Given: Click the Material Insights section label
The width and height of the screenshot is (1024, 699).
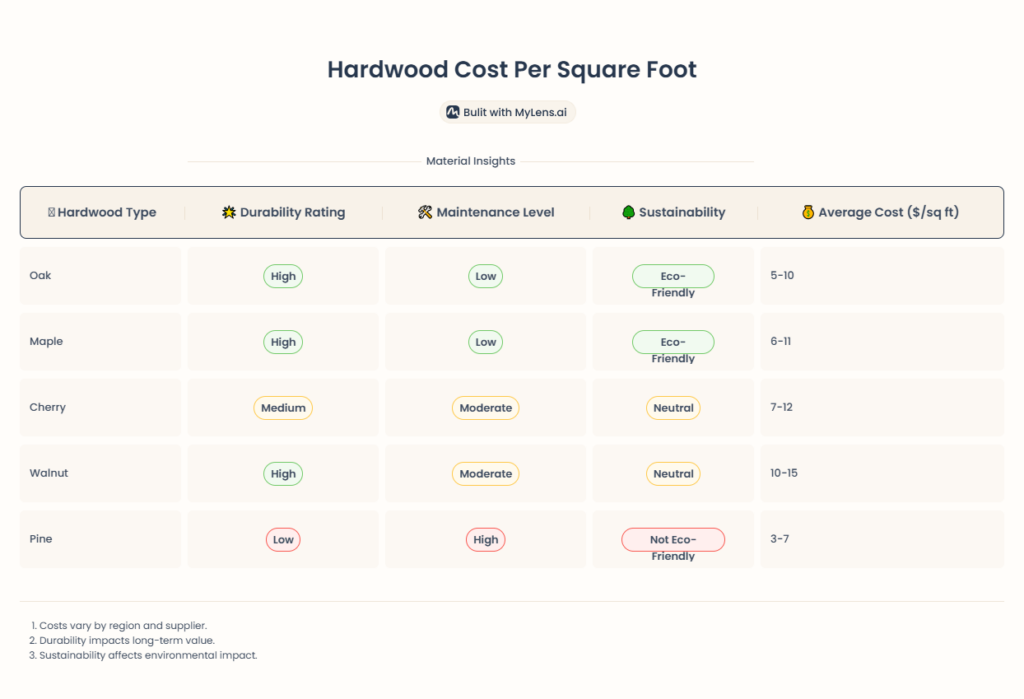Looking at the screenshot, I should click(x=471, y=161).
